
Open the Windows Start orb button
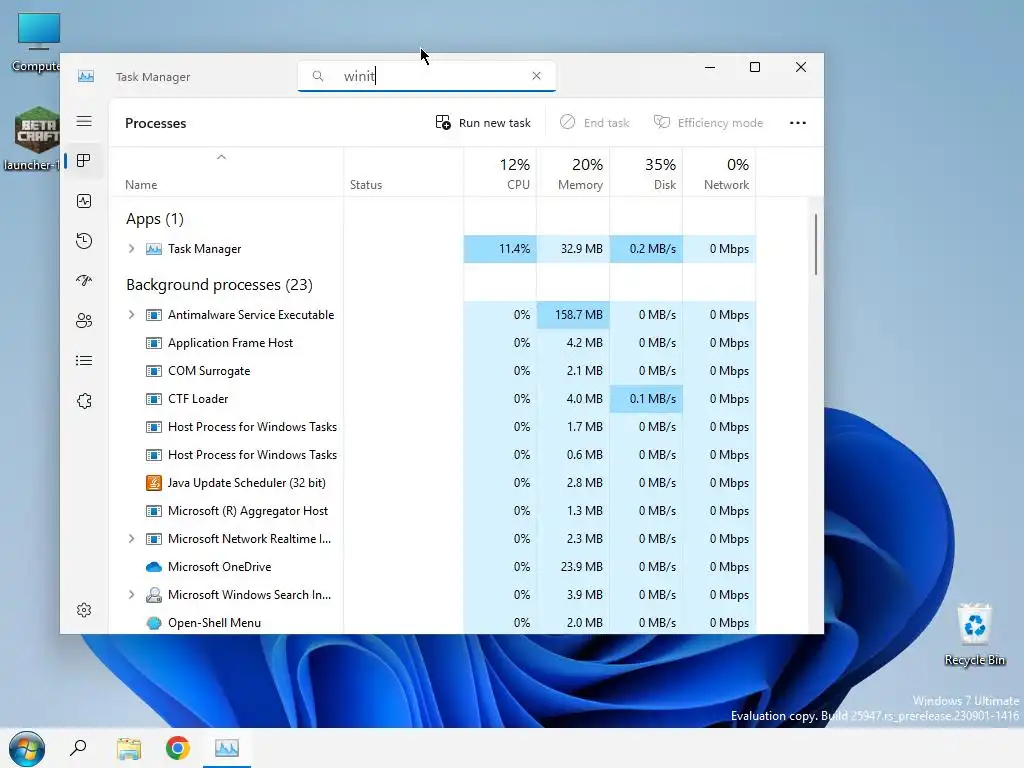pos(27,748)
